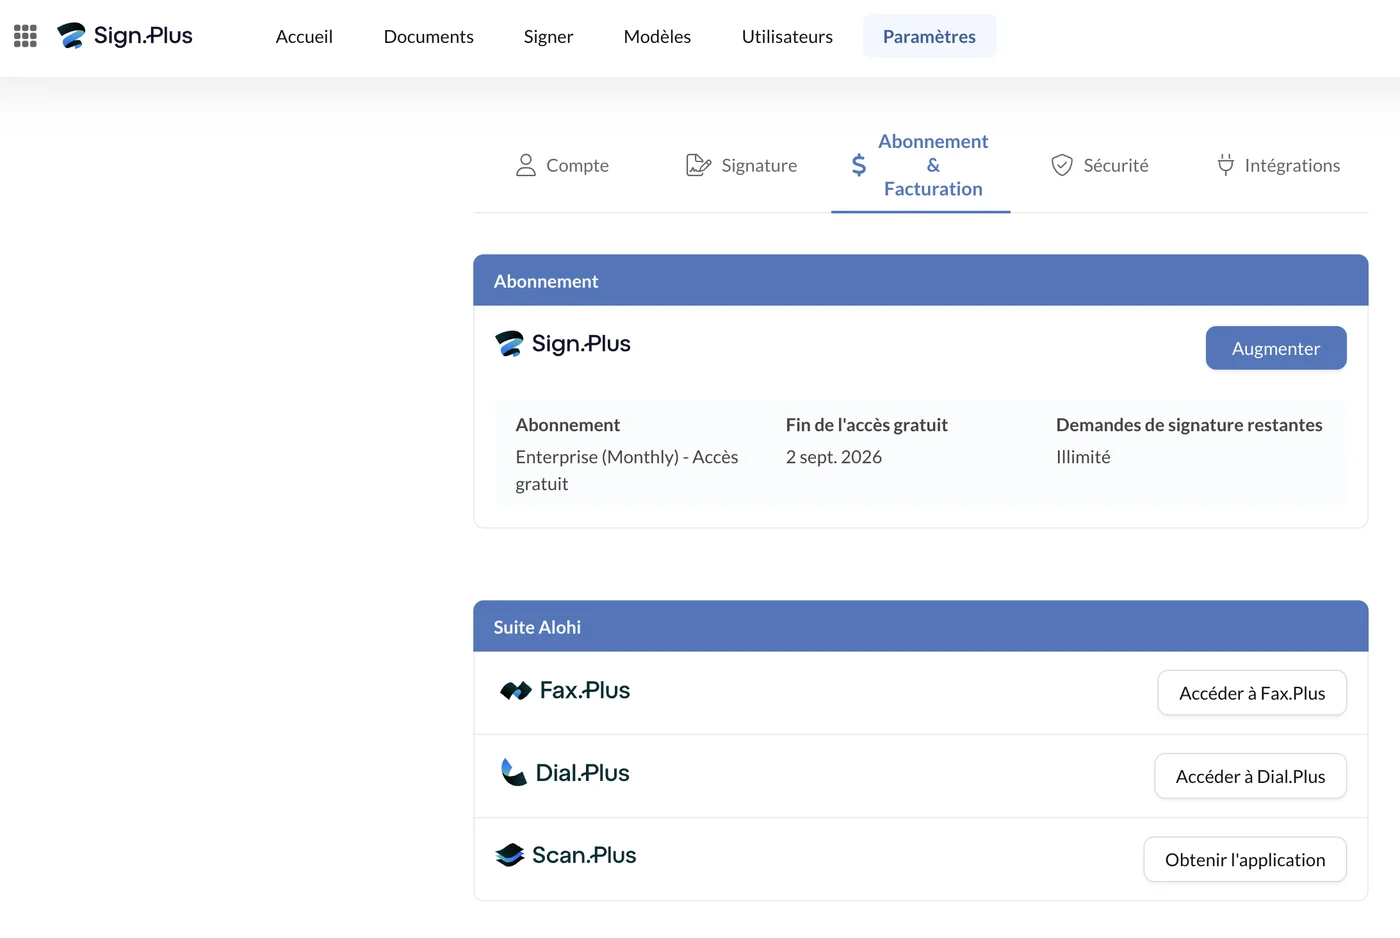Select Paramètres in top navigation
This screenshot has height=938, width=1400.
pyautogui.click(x=929, y=36)
